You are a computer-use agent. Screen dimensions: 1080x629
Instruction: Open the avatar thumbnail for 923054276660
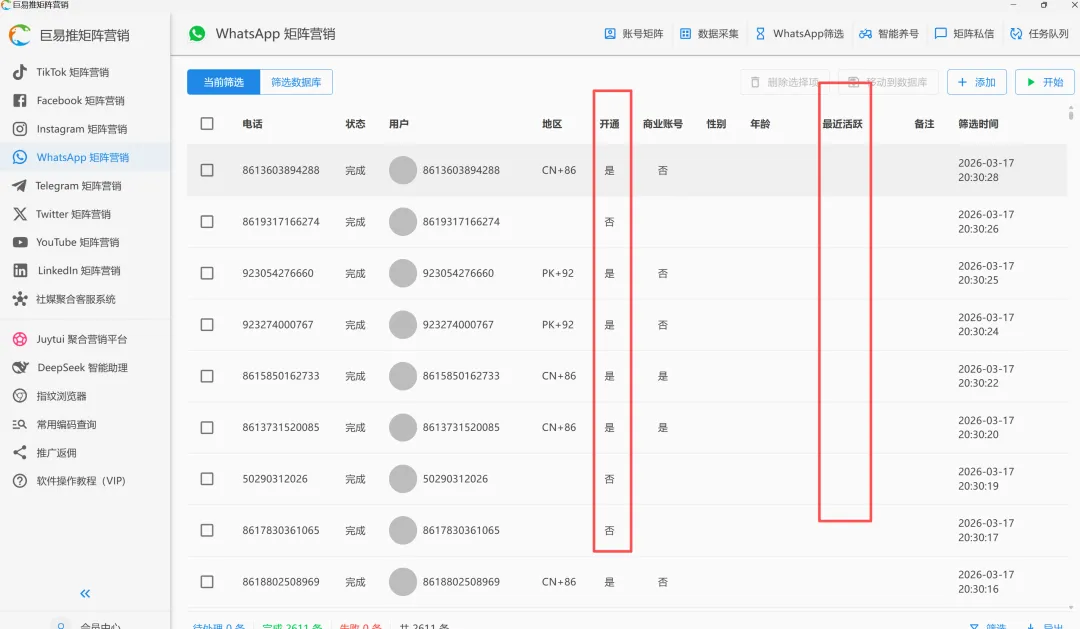pyautogui.click(x=403, y=273)
